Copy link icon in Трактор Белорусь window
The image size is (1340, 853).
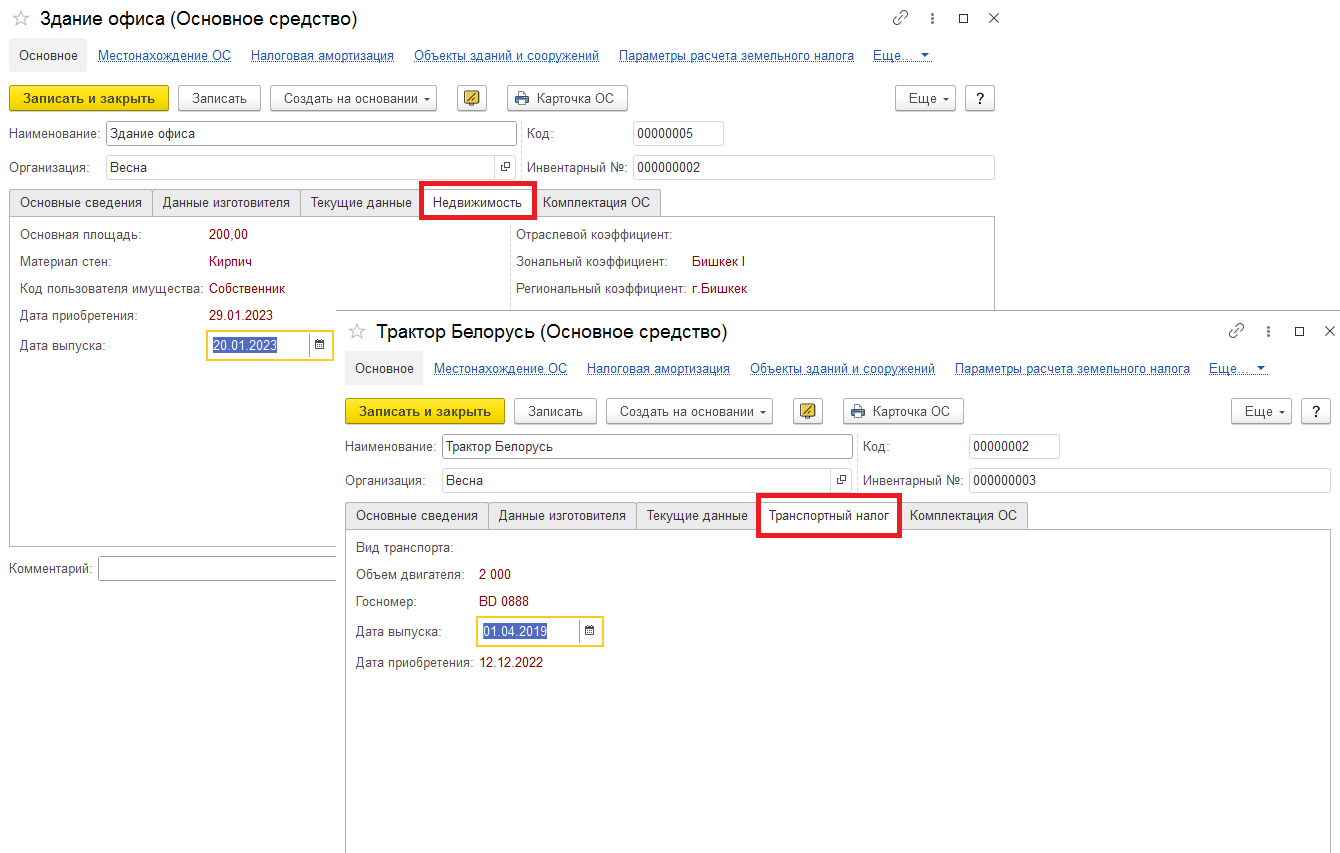(1237, 331)
